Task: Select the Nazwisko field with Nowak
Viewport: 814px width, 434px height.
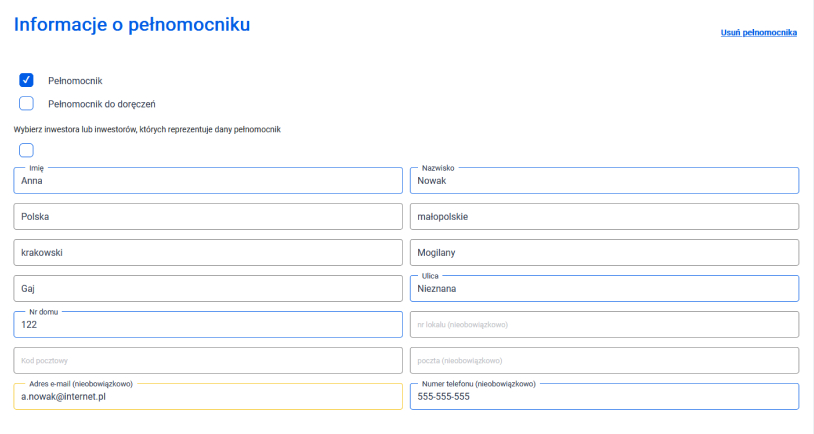Action: tap(604, 181)
